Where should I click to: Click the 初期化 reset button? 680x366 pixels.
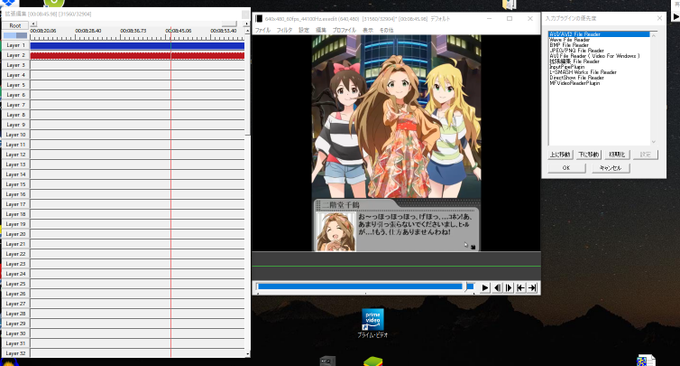617,154
